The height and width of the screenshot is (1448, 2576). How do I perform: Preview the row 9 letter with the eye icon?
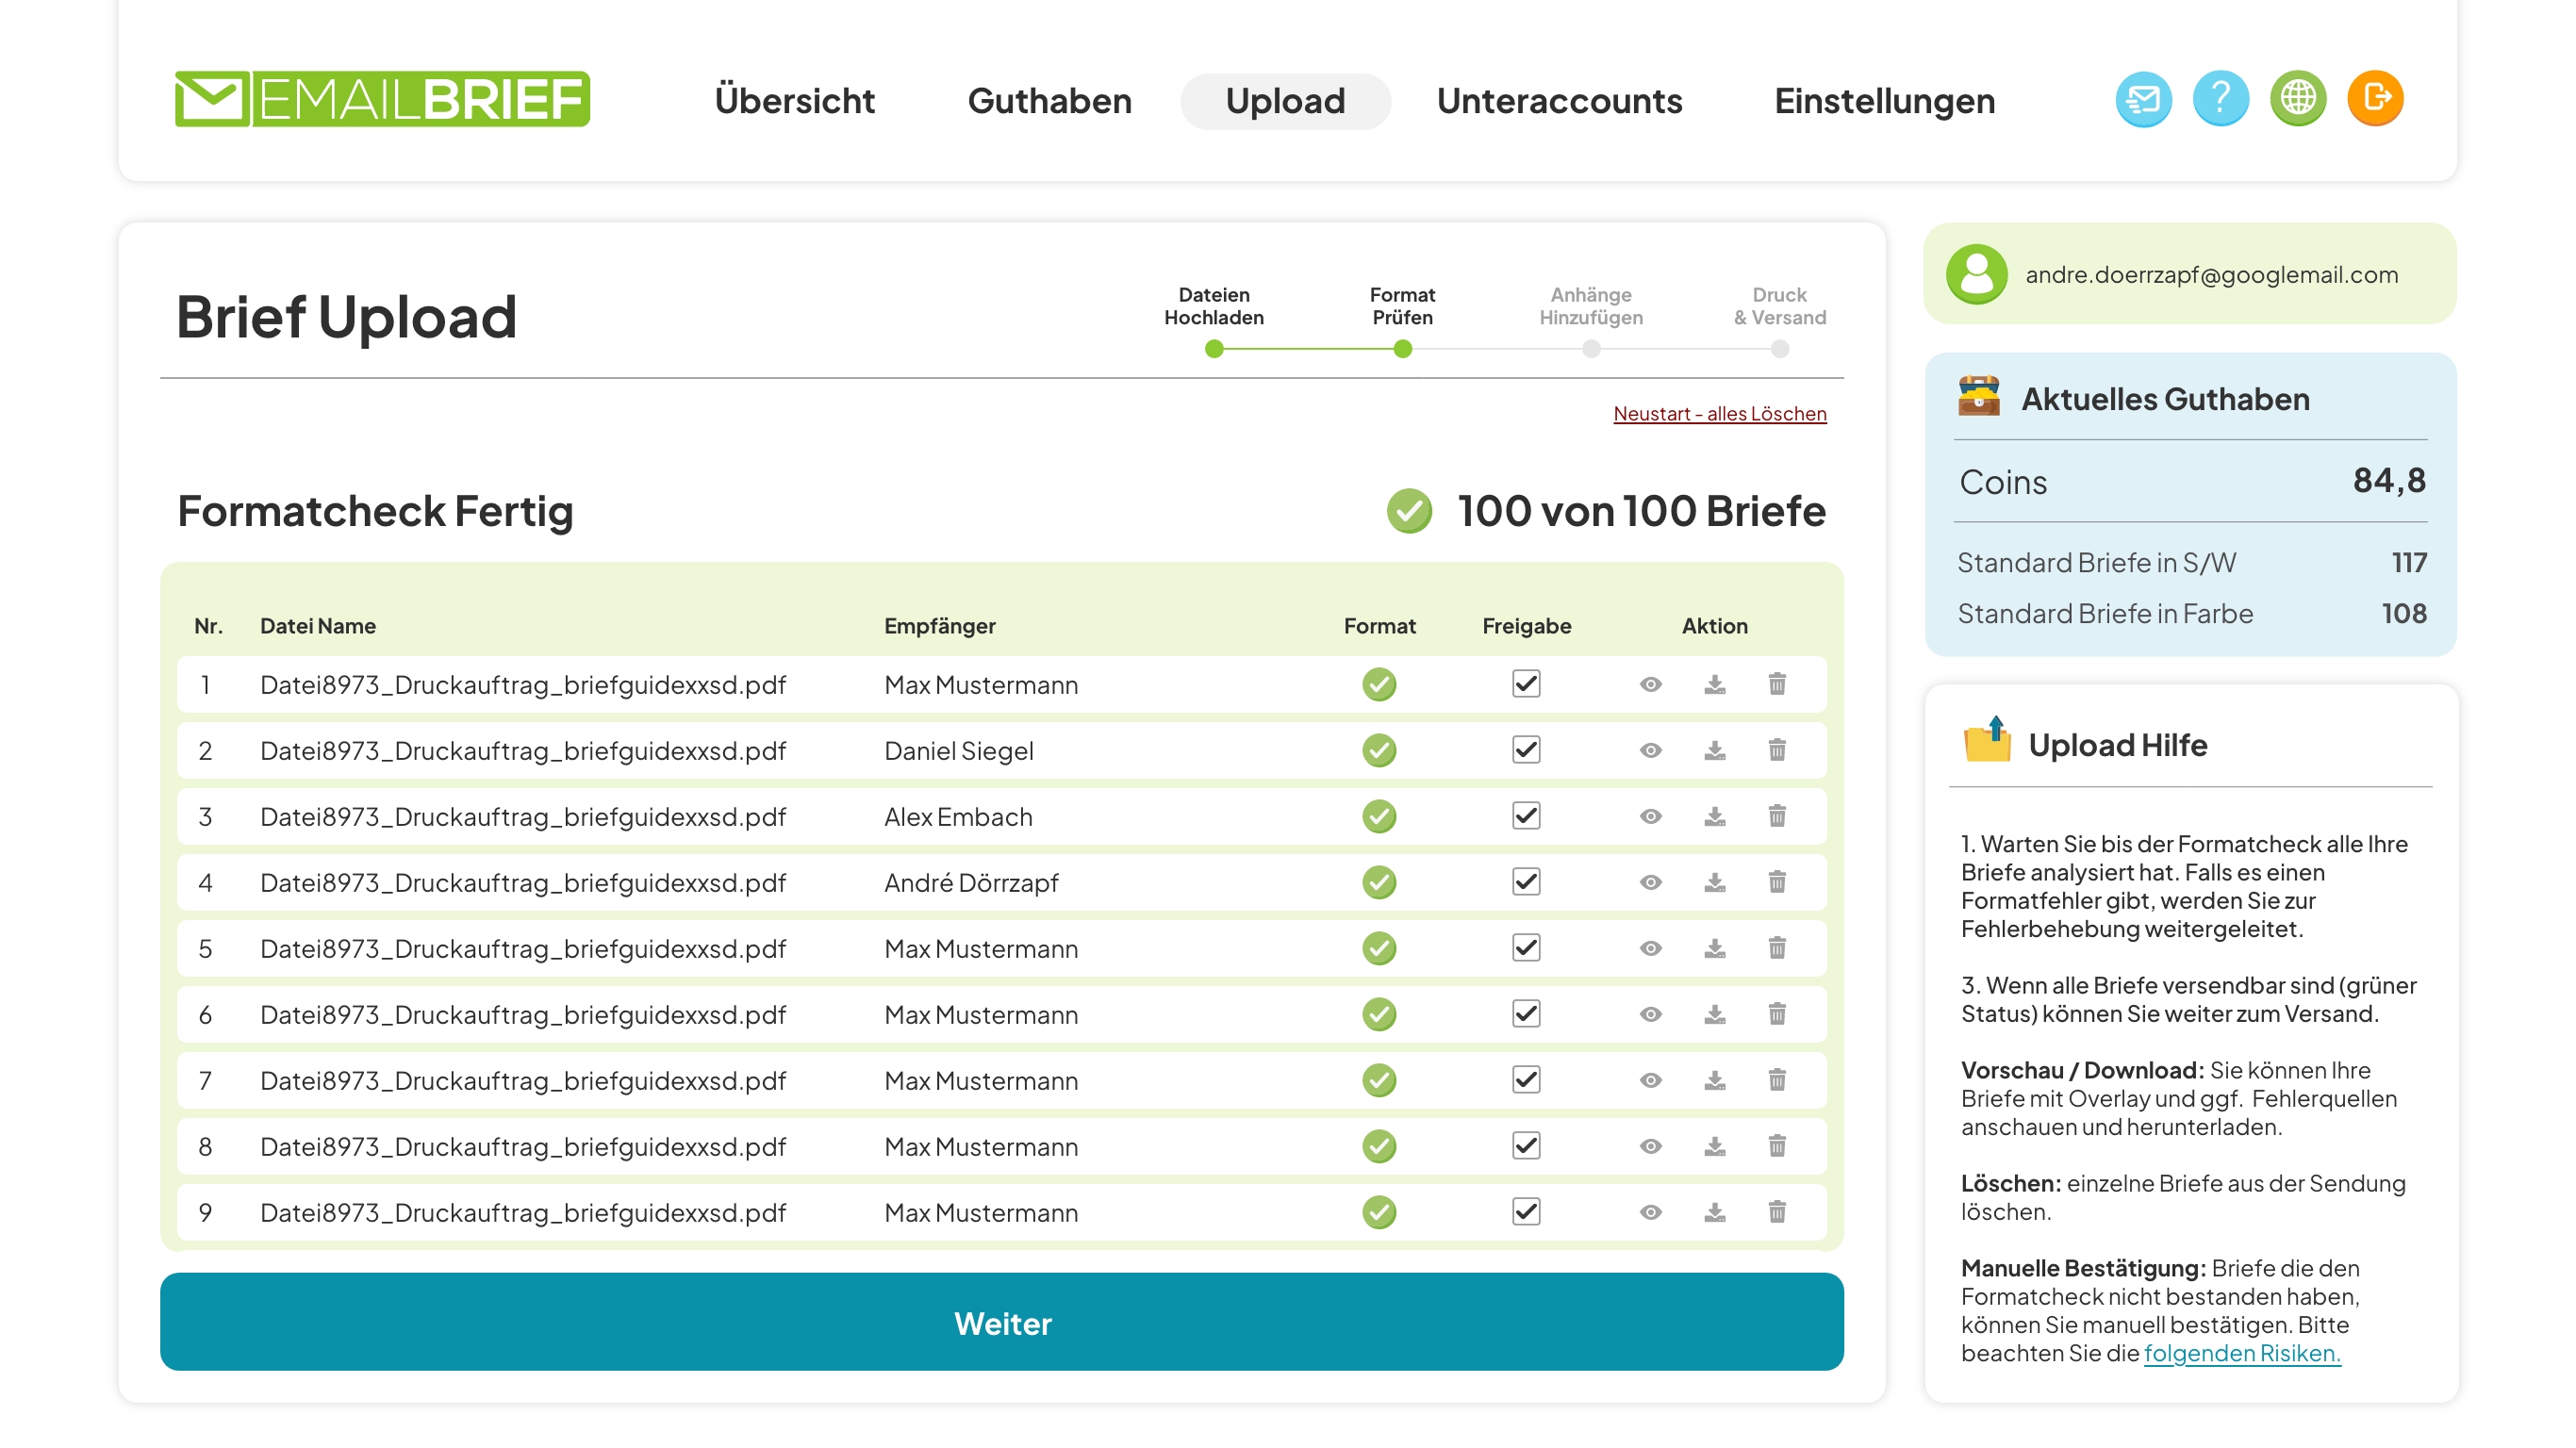click(1650, 1213)
